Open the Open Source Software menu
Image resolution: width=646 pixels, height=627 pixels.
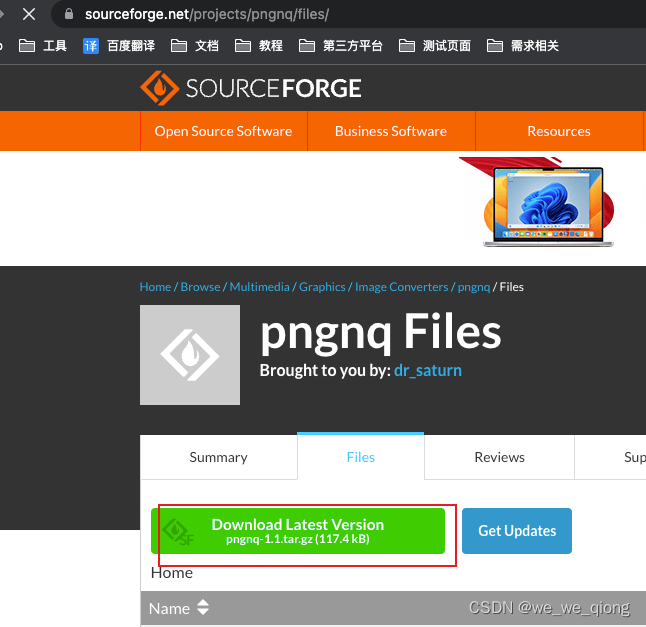click(x=223, y=131)
